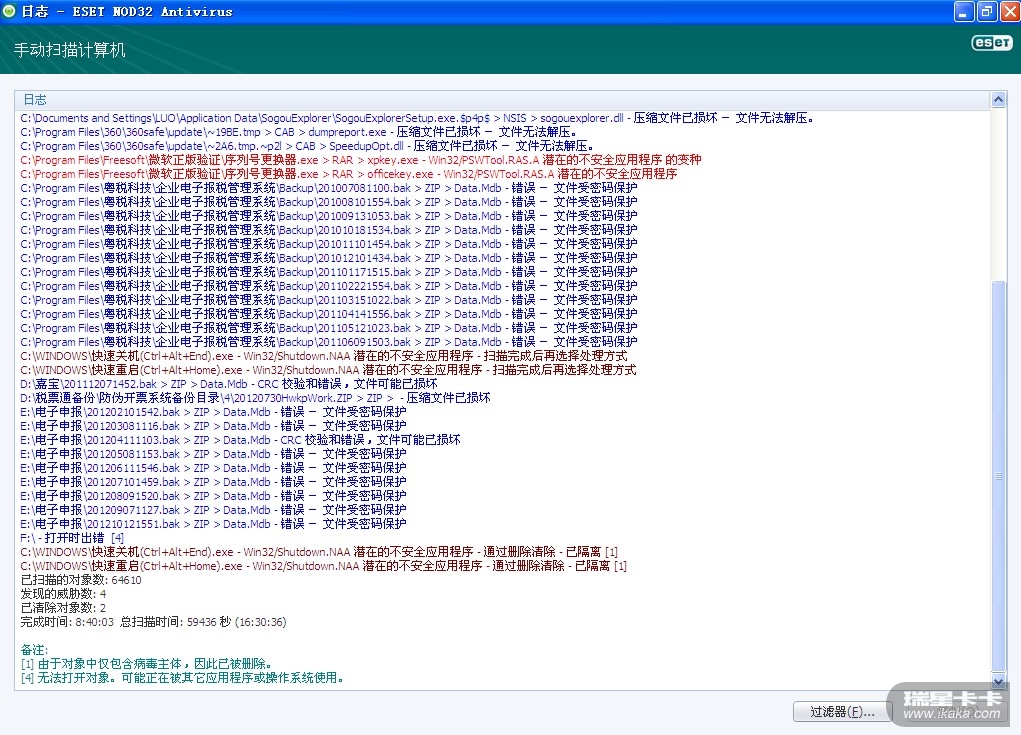1021x735 pixels.
Task: Select log line E:\电子申报\201210121551.bak
Action: 213,524
